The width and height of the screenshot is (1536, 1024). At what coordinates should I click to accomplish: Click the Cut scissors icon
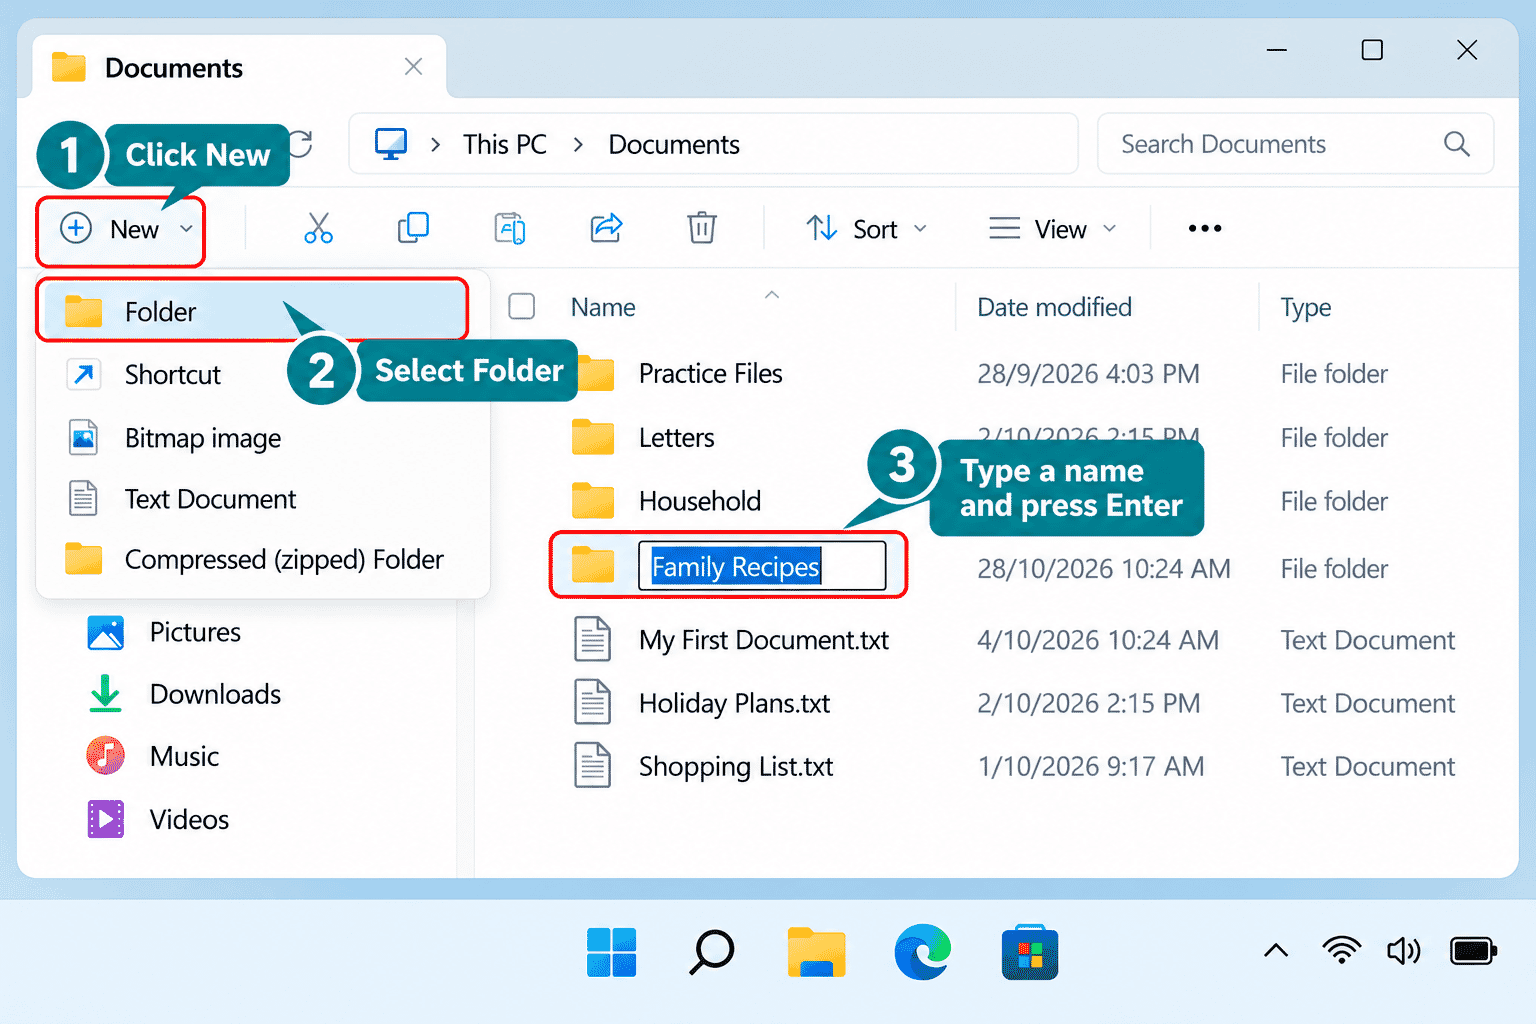pos(318,229)
